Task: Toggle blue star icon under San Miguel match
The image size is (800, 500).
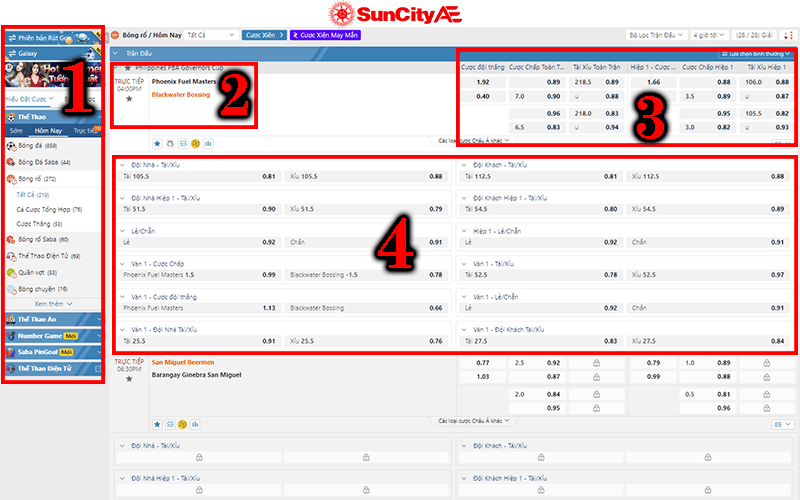Action: coord(157,424)
